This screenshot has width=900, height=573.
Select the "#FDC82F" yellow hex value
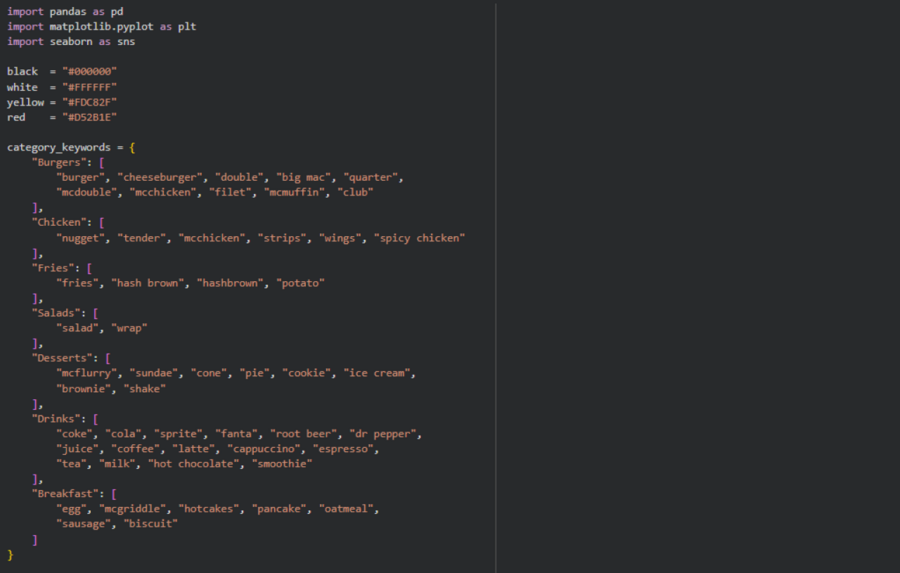click(89, 102)
